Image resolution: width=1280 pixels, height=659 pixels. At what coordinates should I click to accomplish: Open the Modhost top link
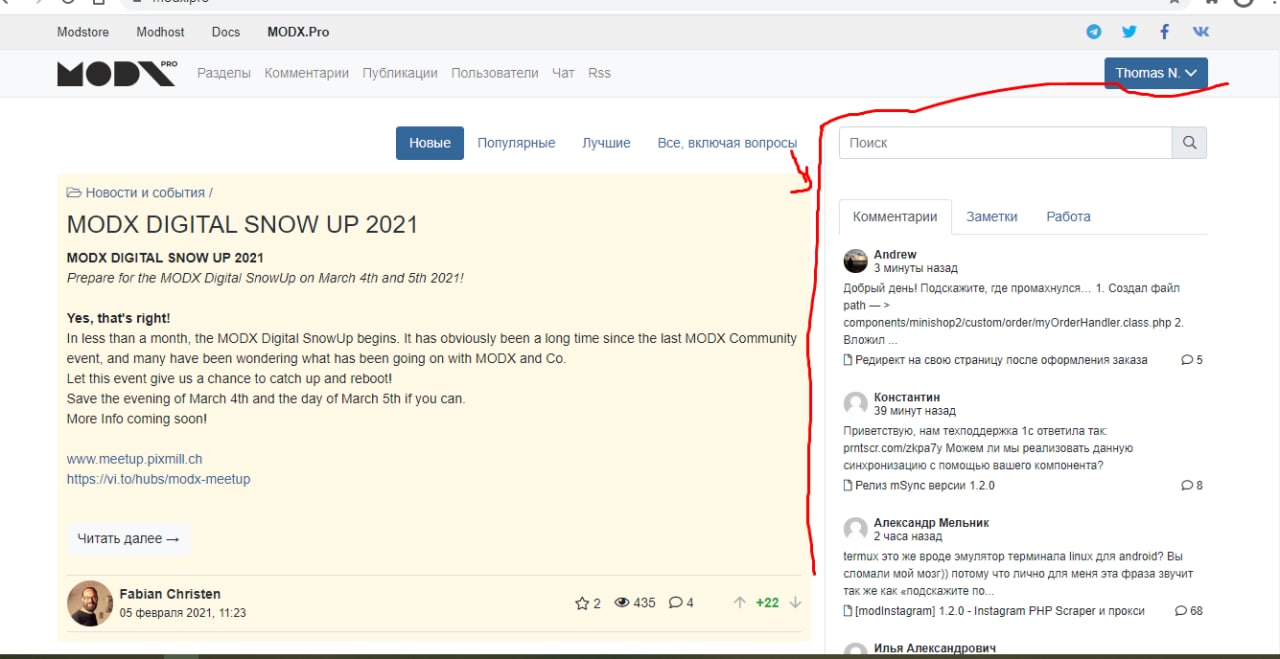(160, 32)
